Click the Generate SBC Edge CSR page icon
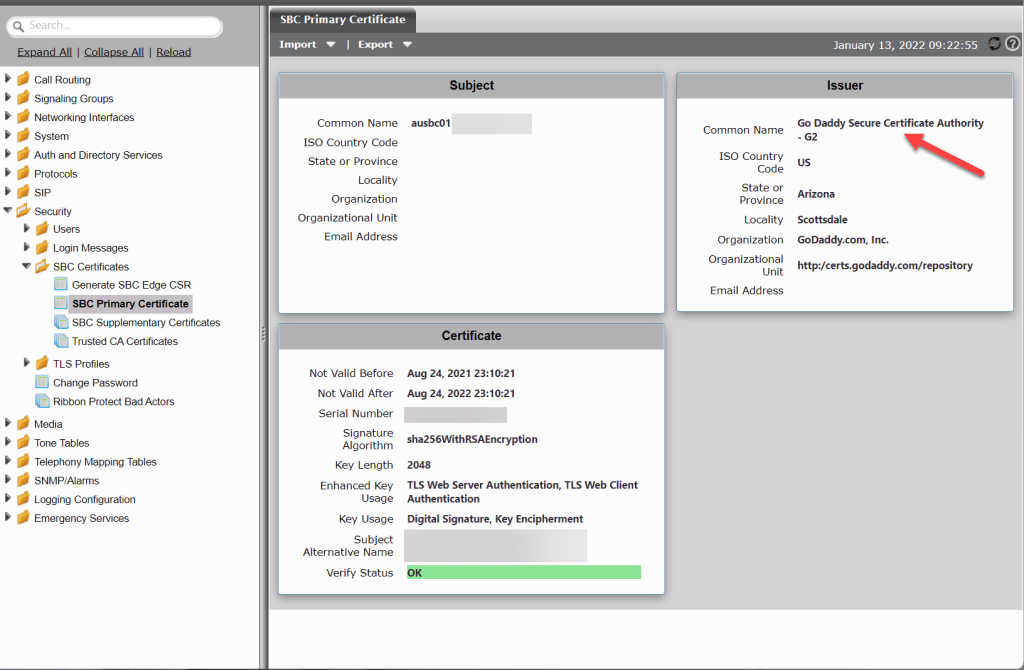 pyautogui.click(x=61, y=285)
